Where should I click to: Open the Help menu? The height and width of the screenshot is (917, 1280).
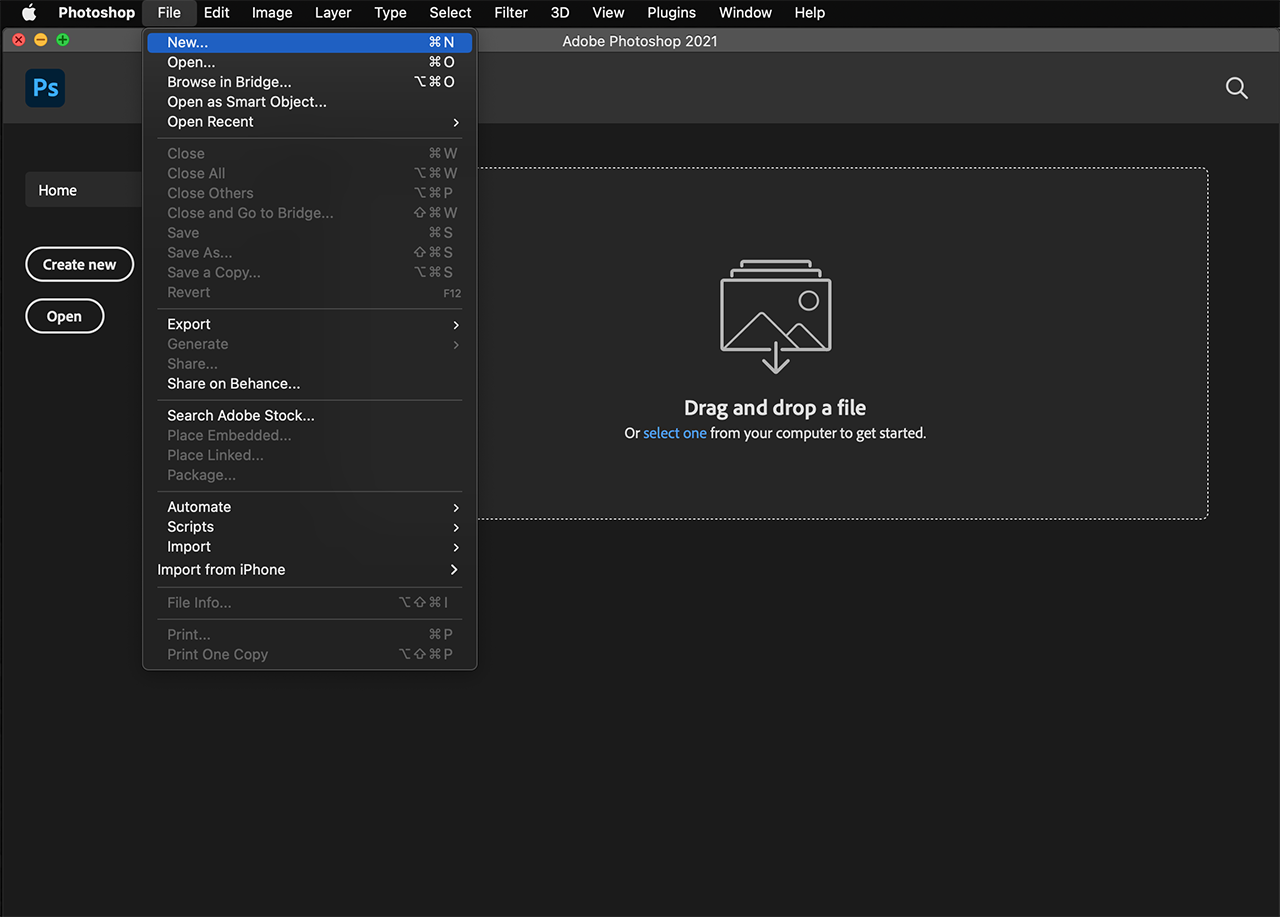(x=810, y=13)
